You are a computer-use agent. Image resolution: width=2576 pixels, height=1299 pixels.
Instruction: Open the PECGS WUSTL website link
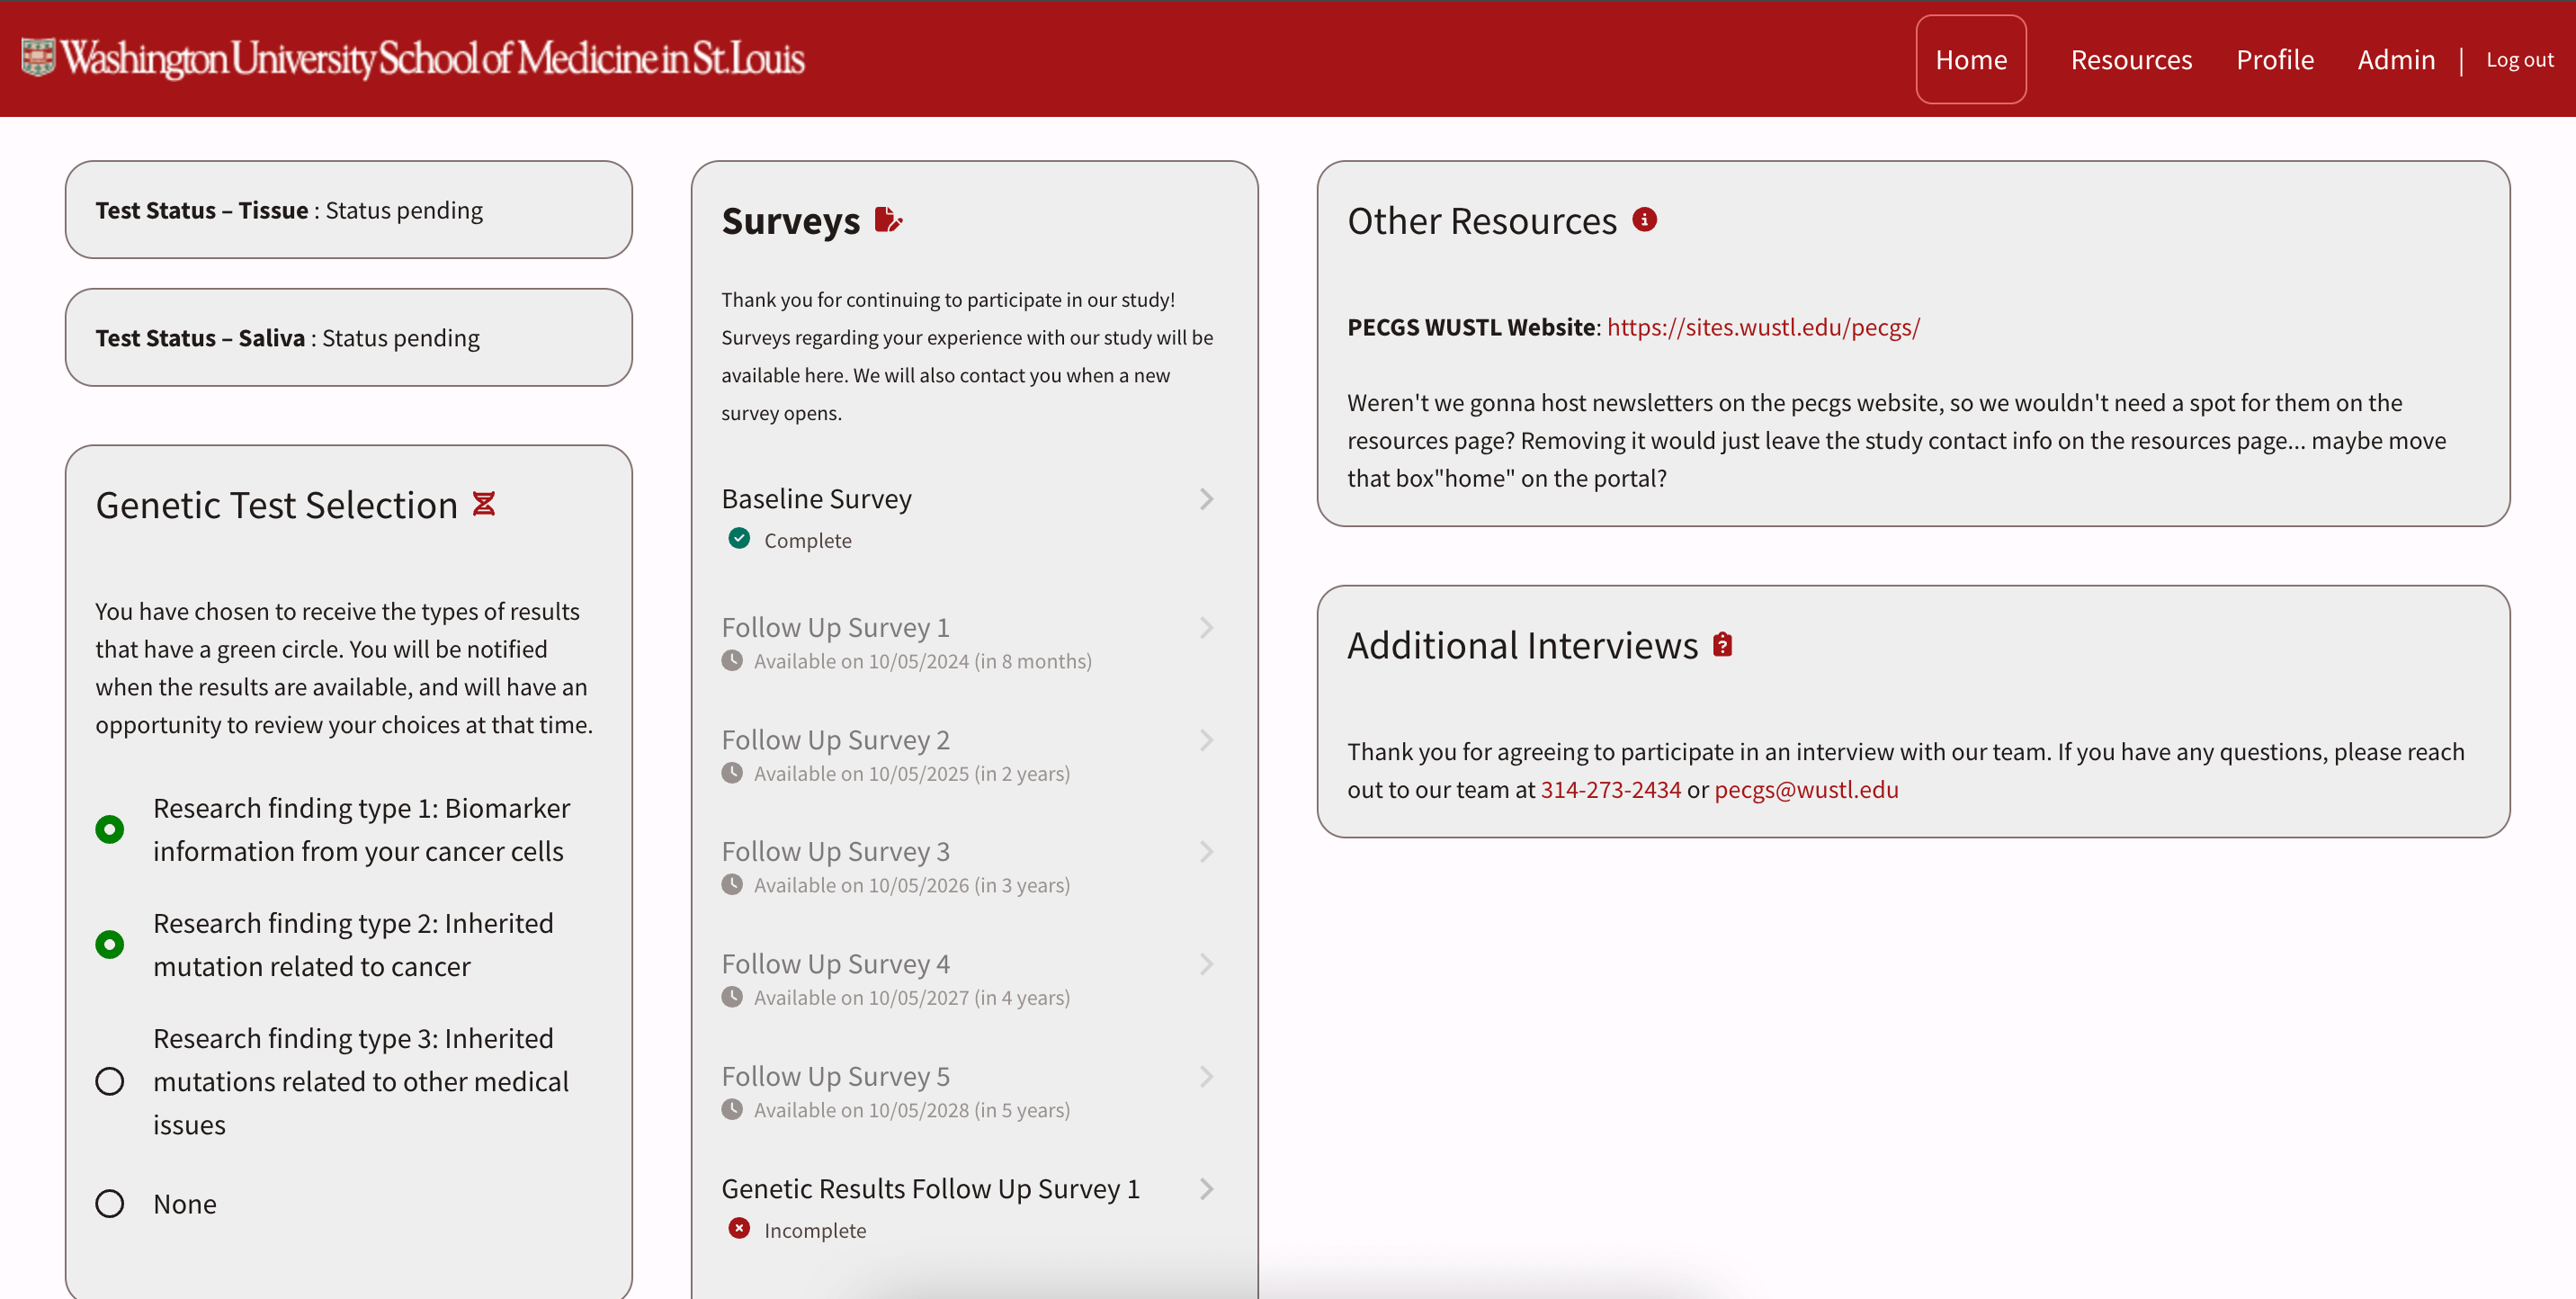coord(1763,327)
